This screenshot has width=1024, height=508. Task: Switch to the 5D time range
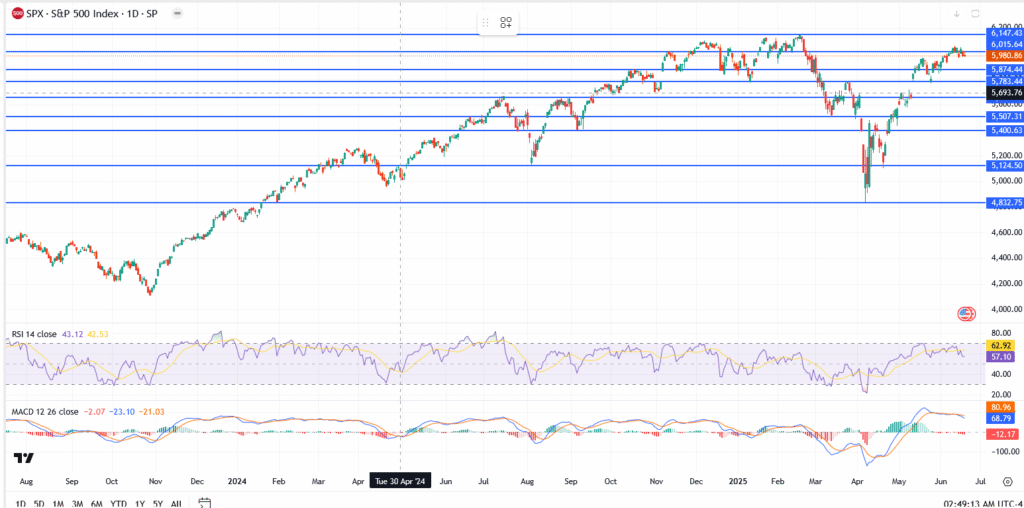[x=39, y=503]
